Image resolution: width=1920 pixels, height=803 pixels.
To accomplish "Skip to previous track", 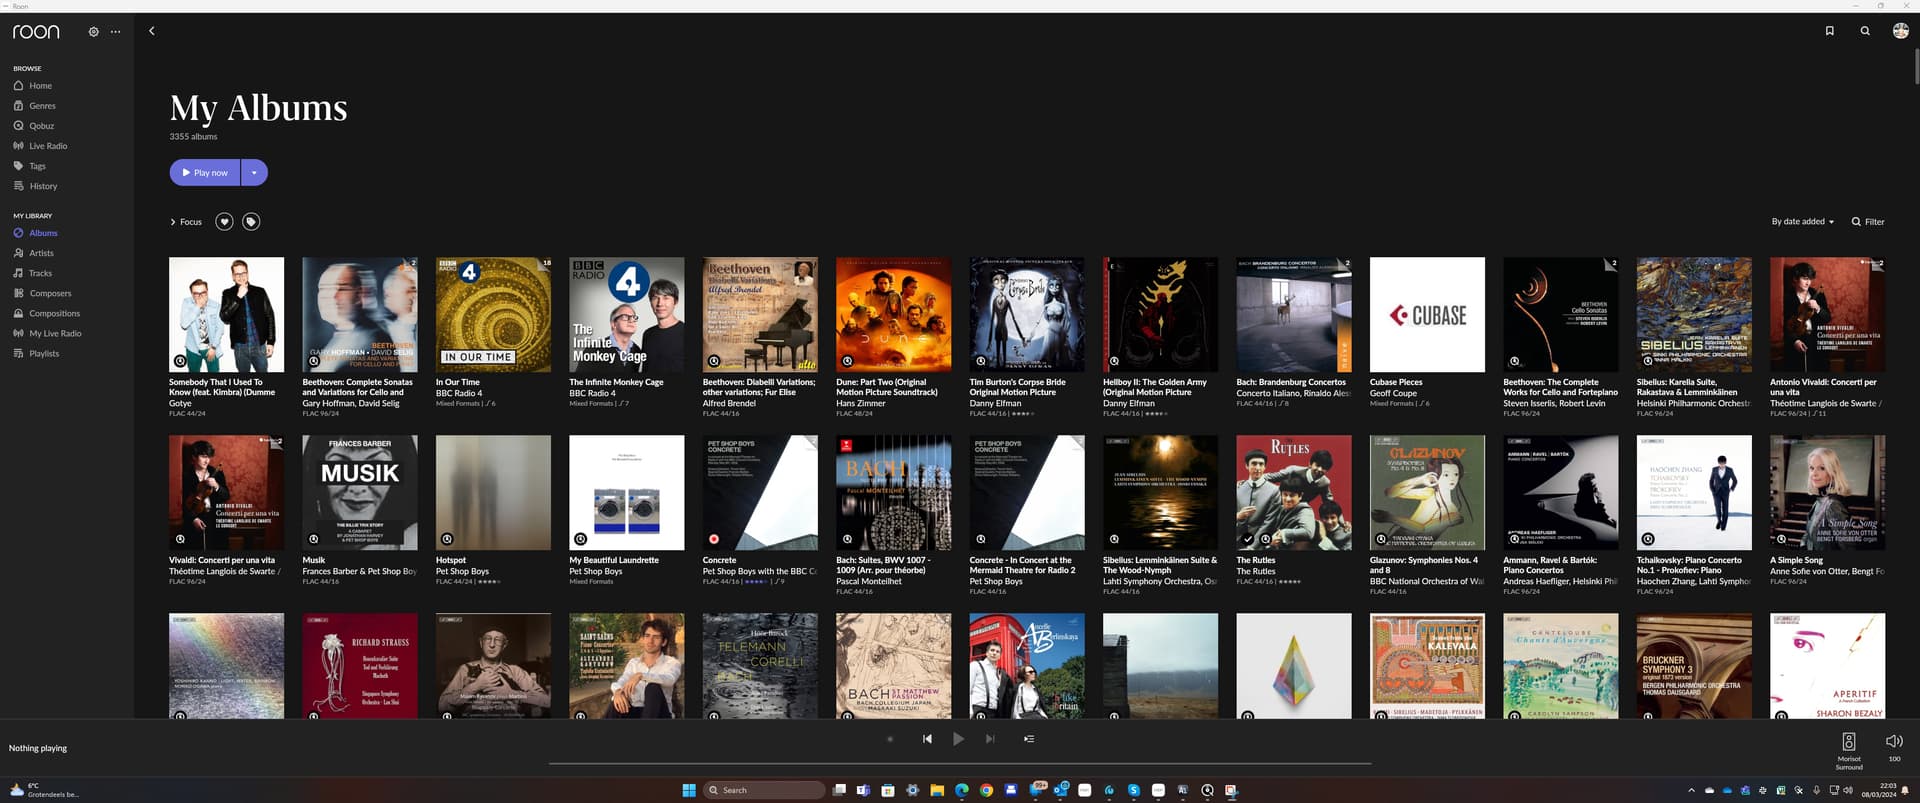I will (927, 739).
